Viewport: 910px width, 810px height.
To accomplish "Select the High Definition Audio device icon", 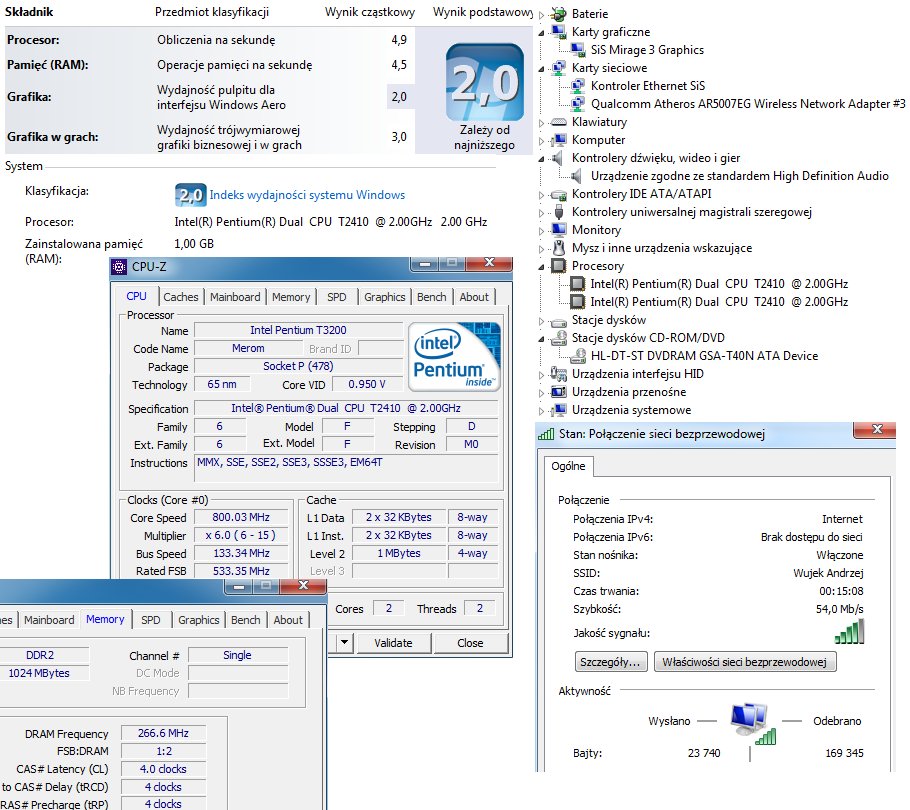I will pyautogui.click(x=576, y=175).
